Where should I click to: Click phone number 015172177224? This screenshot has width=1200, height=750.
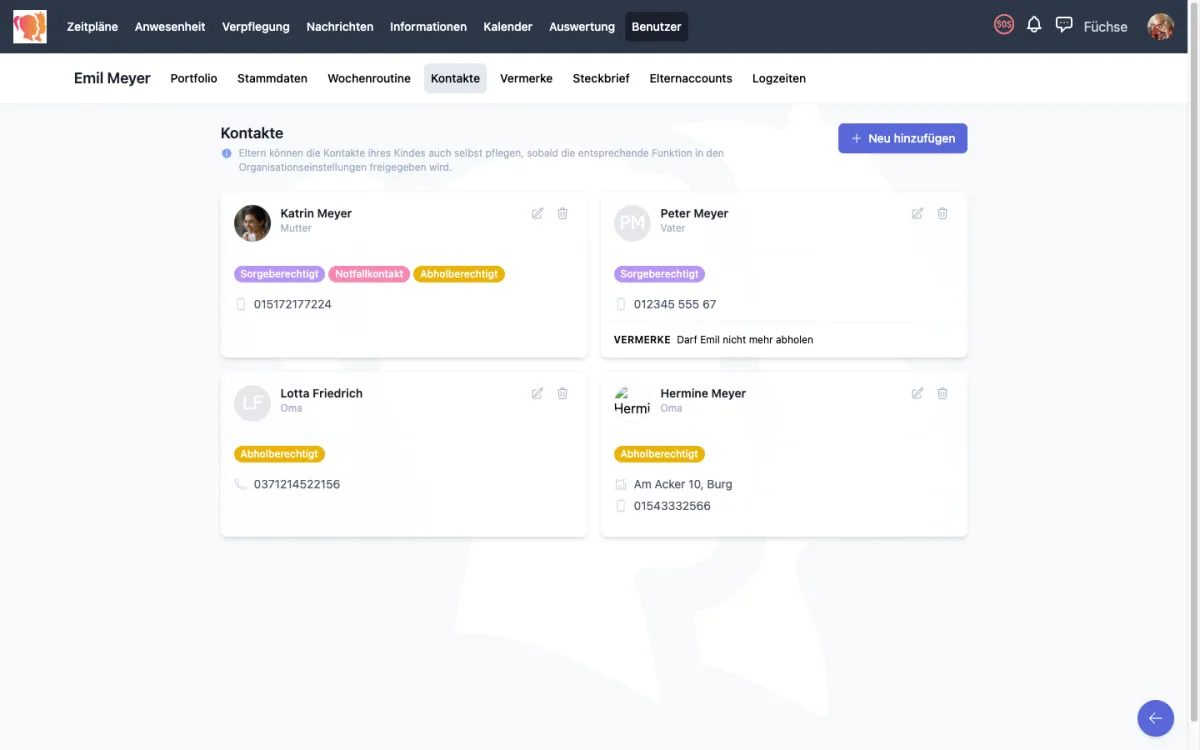click(x=293, y=304)
